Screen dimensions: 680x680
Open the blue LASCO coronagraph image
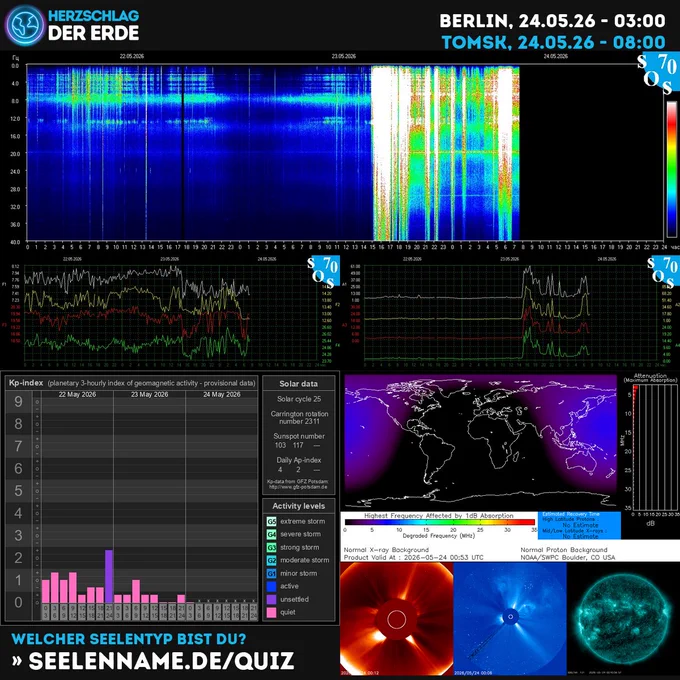[x=510, y=619]
